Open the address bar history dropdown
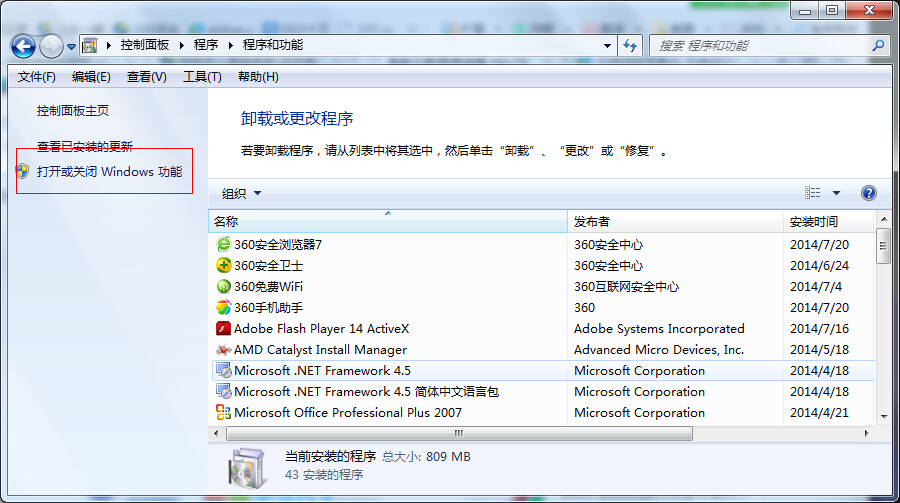The width and height of the screenshot is (900, 503). [x=607, y=45]
